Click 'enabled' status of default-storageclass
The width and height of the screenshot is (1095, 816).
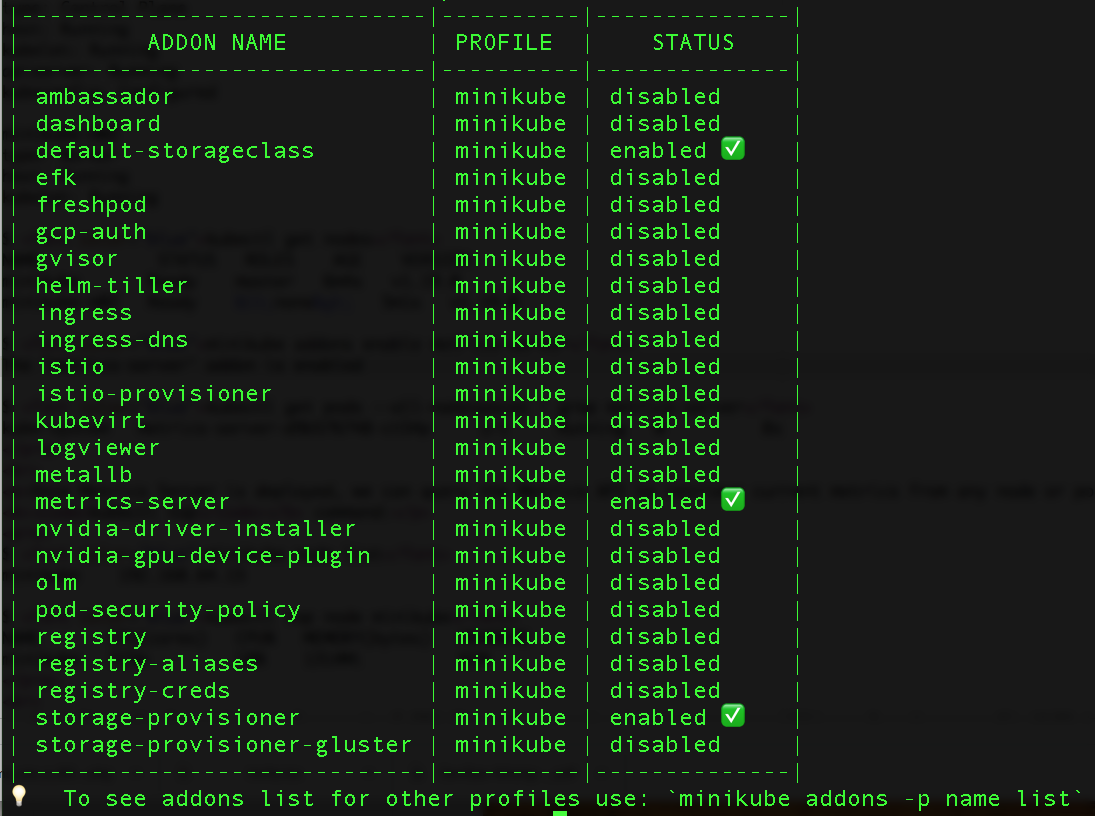click(x=658, y=151)
